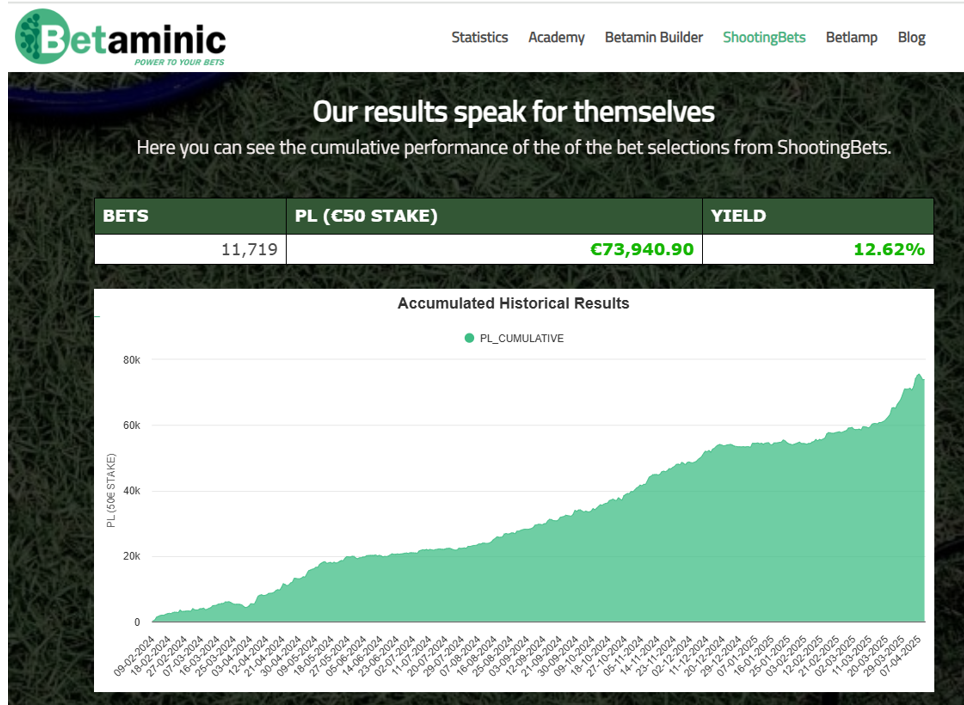The height and width of the screenshot is (705, 964).
Task: Go to the Academy page
Action: [556, 37]
